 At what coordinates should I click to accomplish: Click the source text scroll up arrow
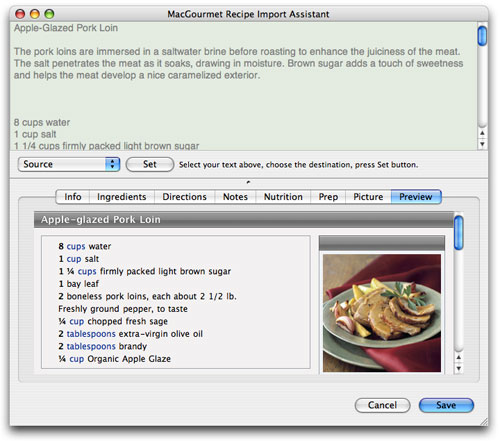pos(482,133)
